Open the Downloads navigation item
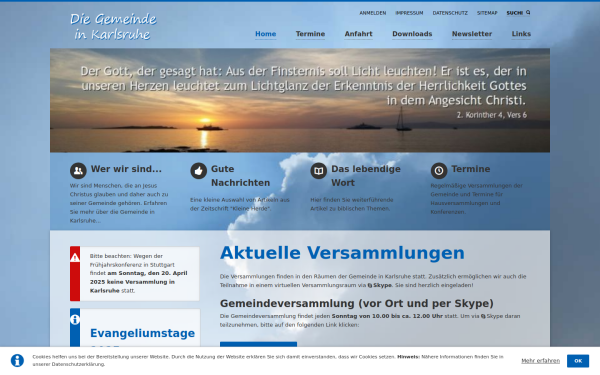Image resolution: width=600 pixels, height=375 pixels. coord(412,34)
